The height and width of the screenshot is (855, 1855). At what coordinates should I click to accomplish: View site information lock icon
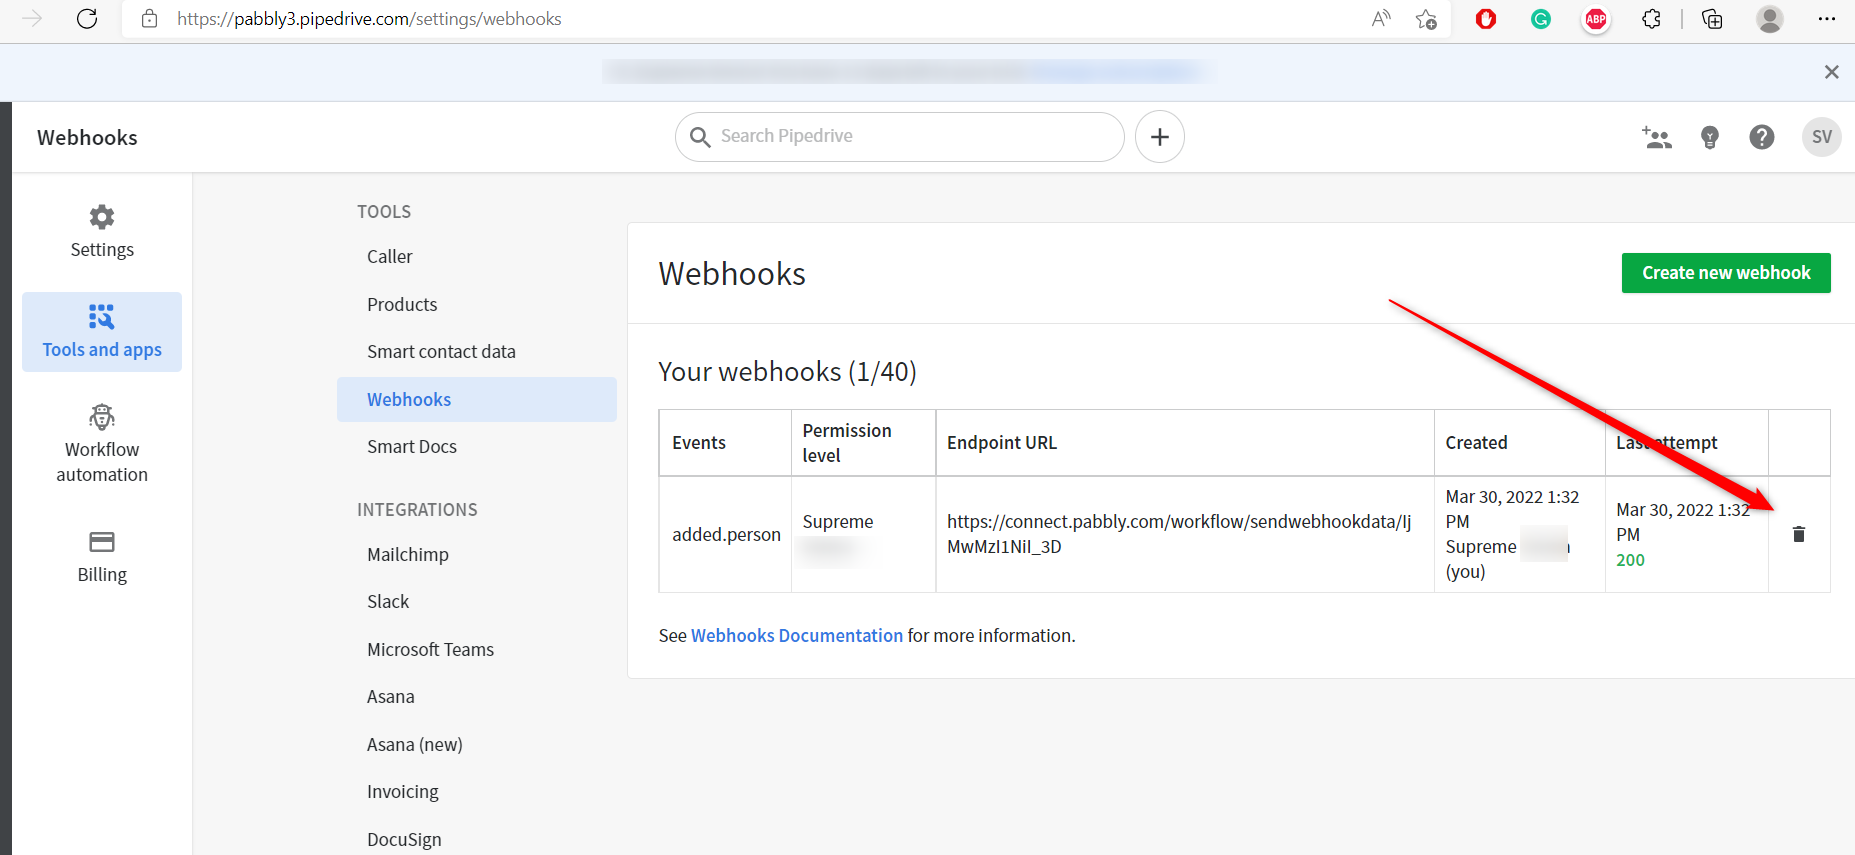[x=150, y=19]
